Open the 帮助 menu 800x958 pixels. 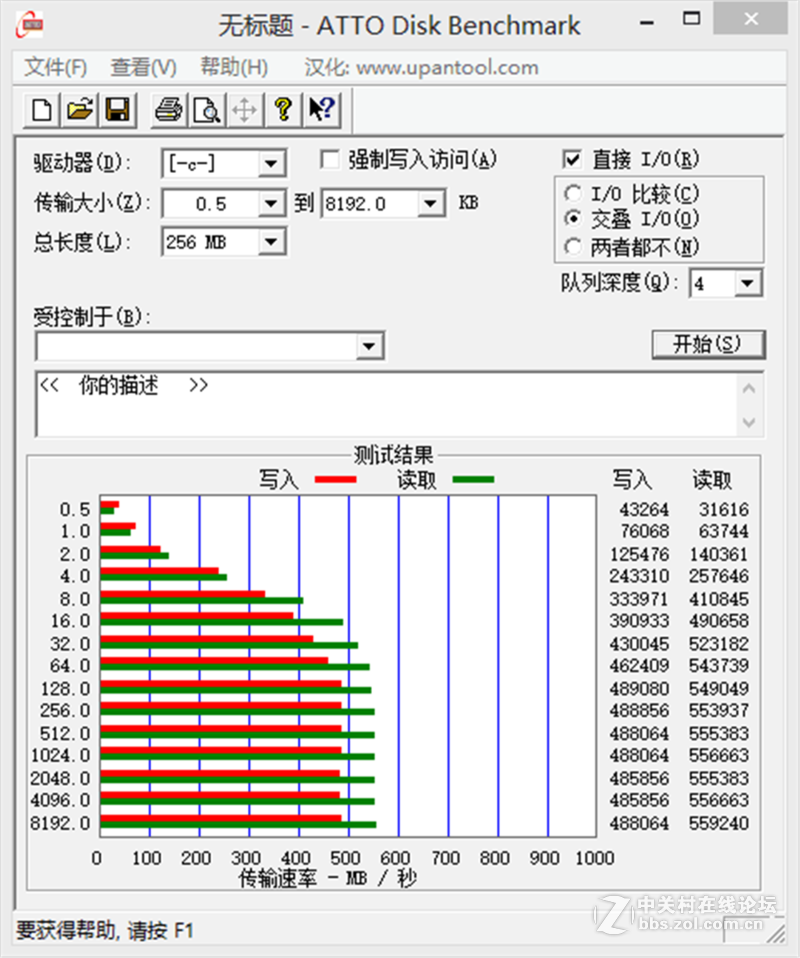tap(232, 67)
